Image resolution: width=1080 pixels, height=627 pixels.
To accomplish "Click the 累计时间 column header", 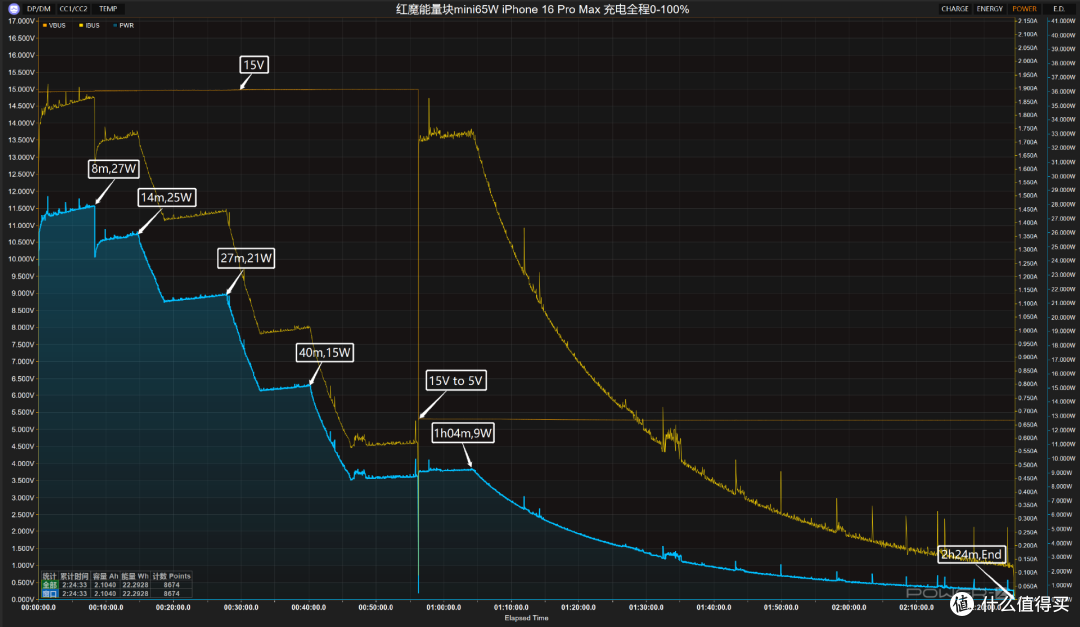I will (x=74, y=576).
